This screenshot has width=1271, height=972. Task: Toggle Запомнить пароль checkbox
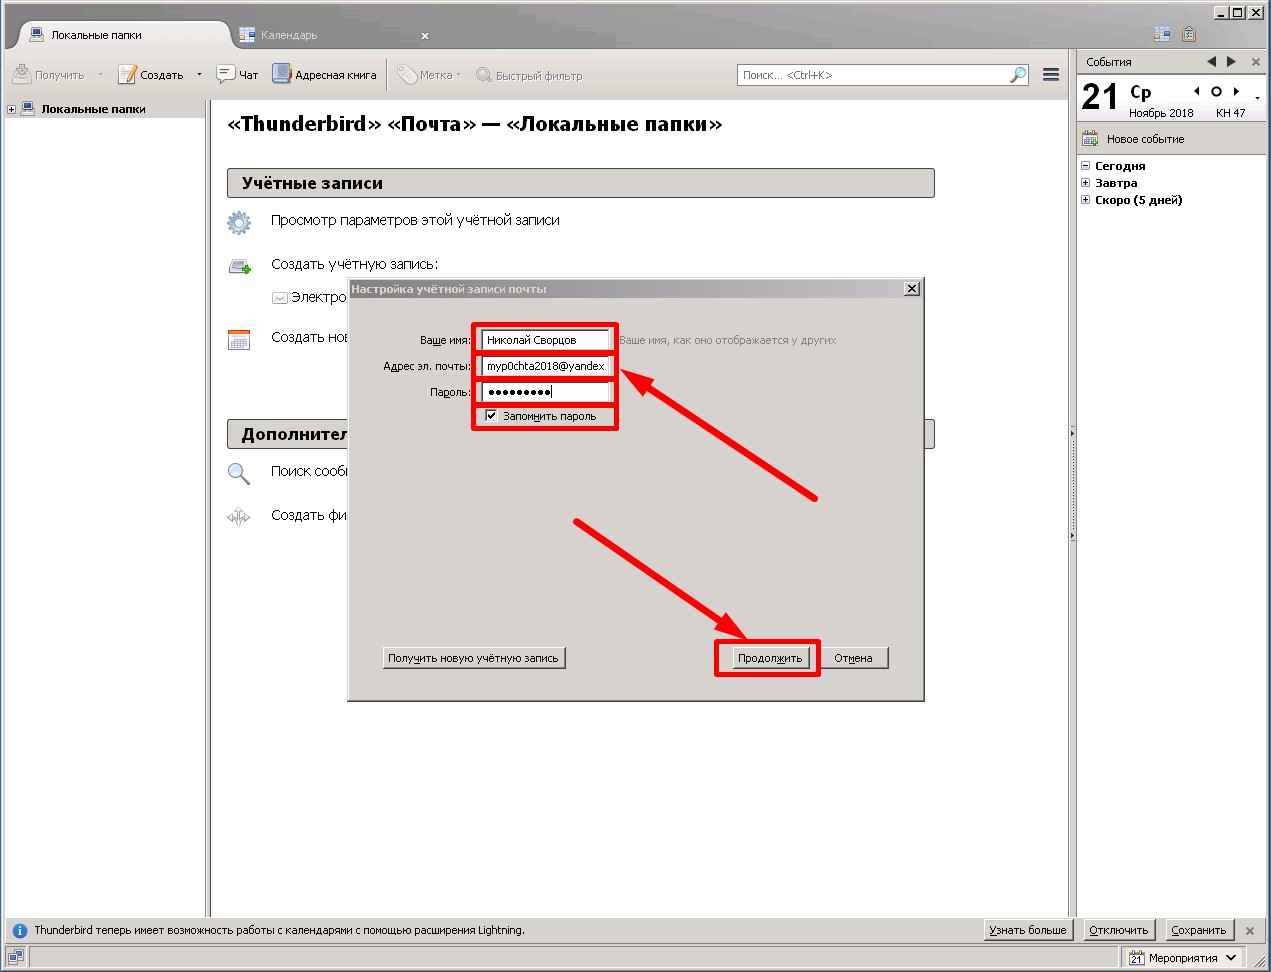[491, 415]
